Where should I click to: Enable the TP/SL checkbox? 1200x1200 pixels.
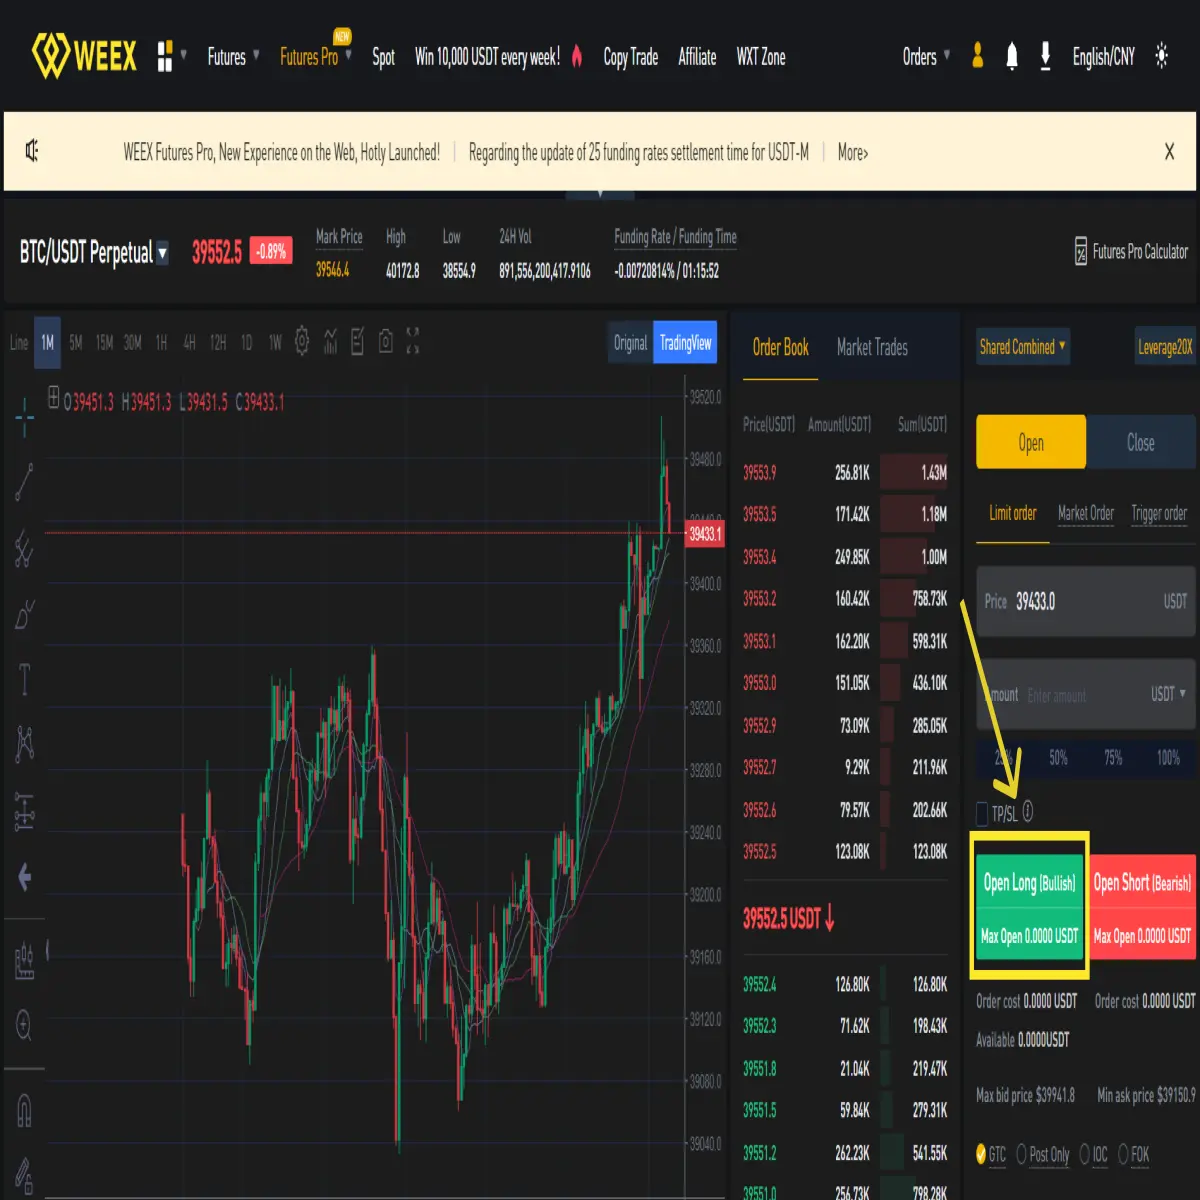pos(982,813)
